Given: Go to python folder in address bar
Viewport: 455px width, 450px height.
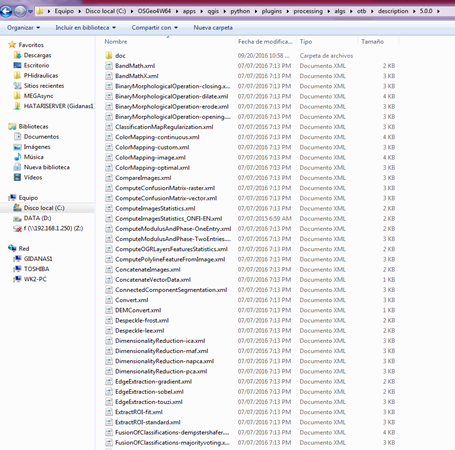Looking at the screenshot, I should click(240, 11).
